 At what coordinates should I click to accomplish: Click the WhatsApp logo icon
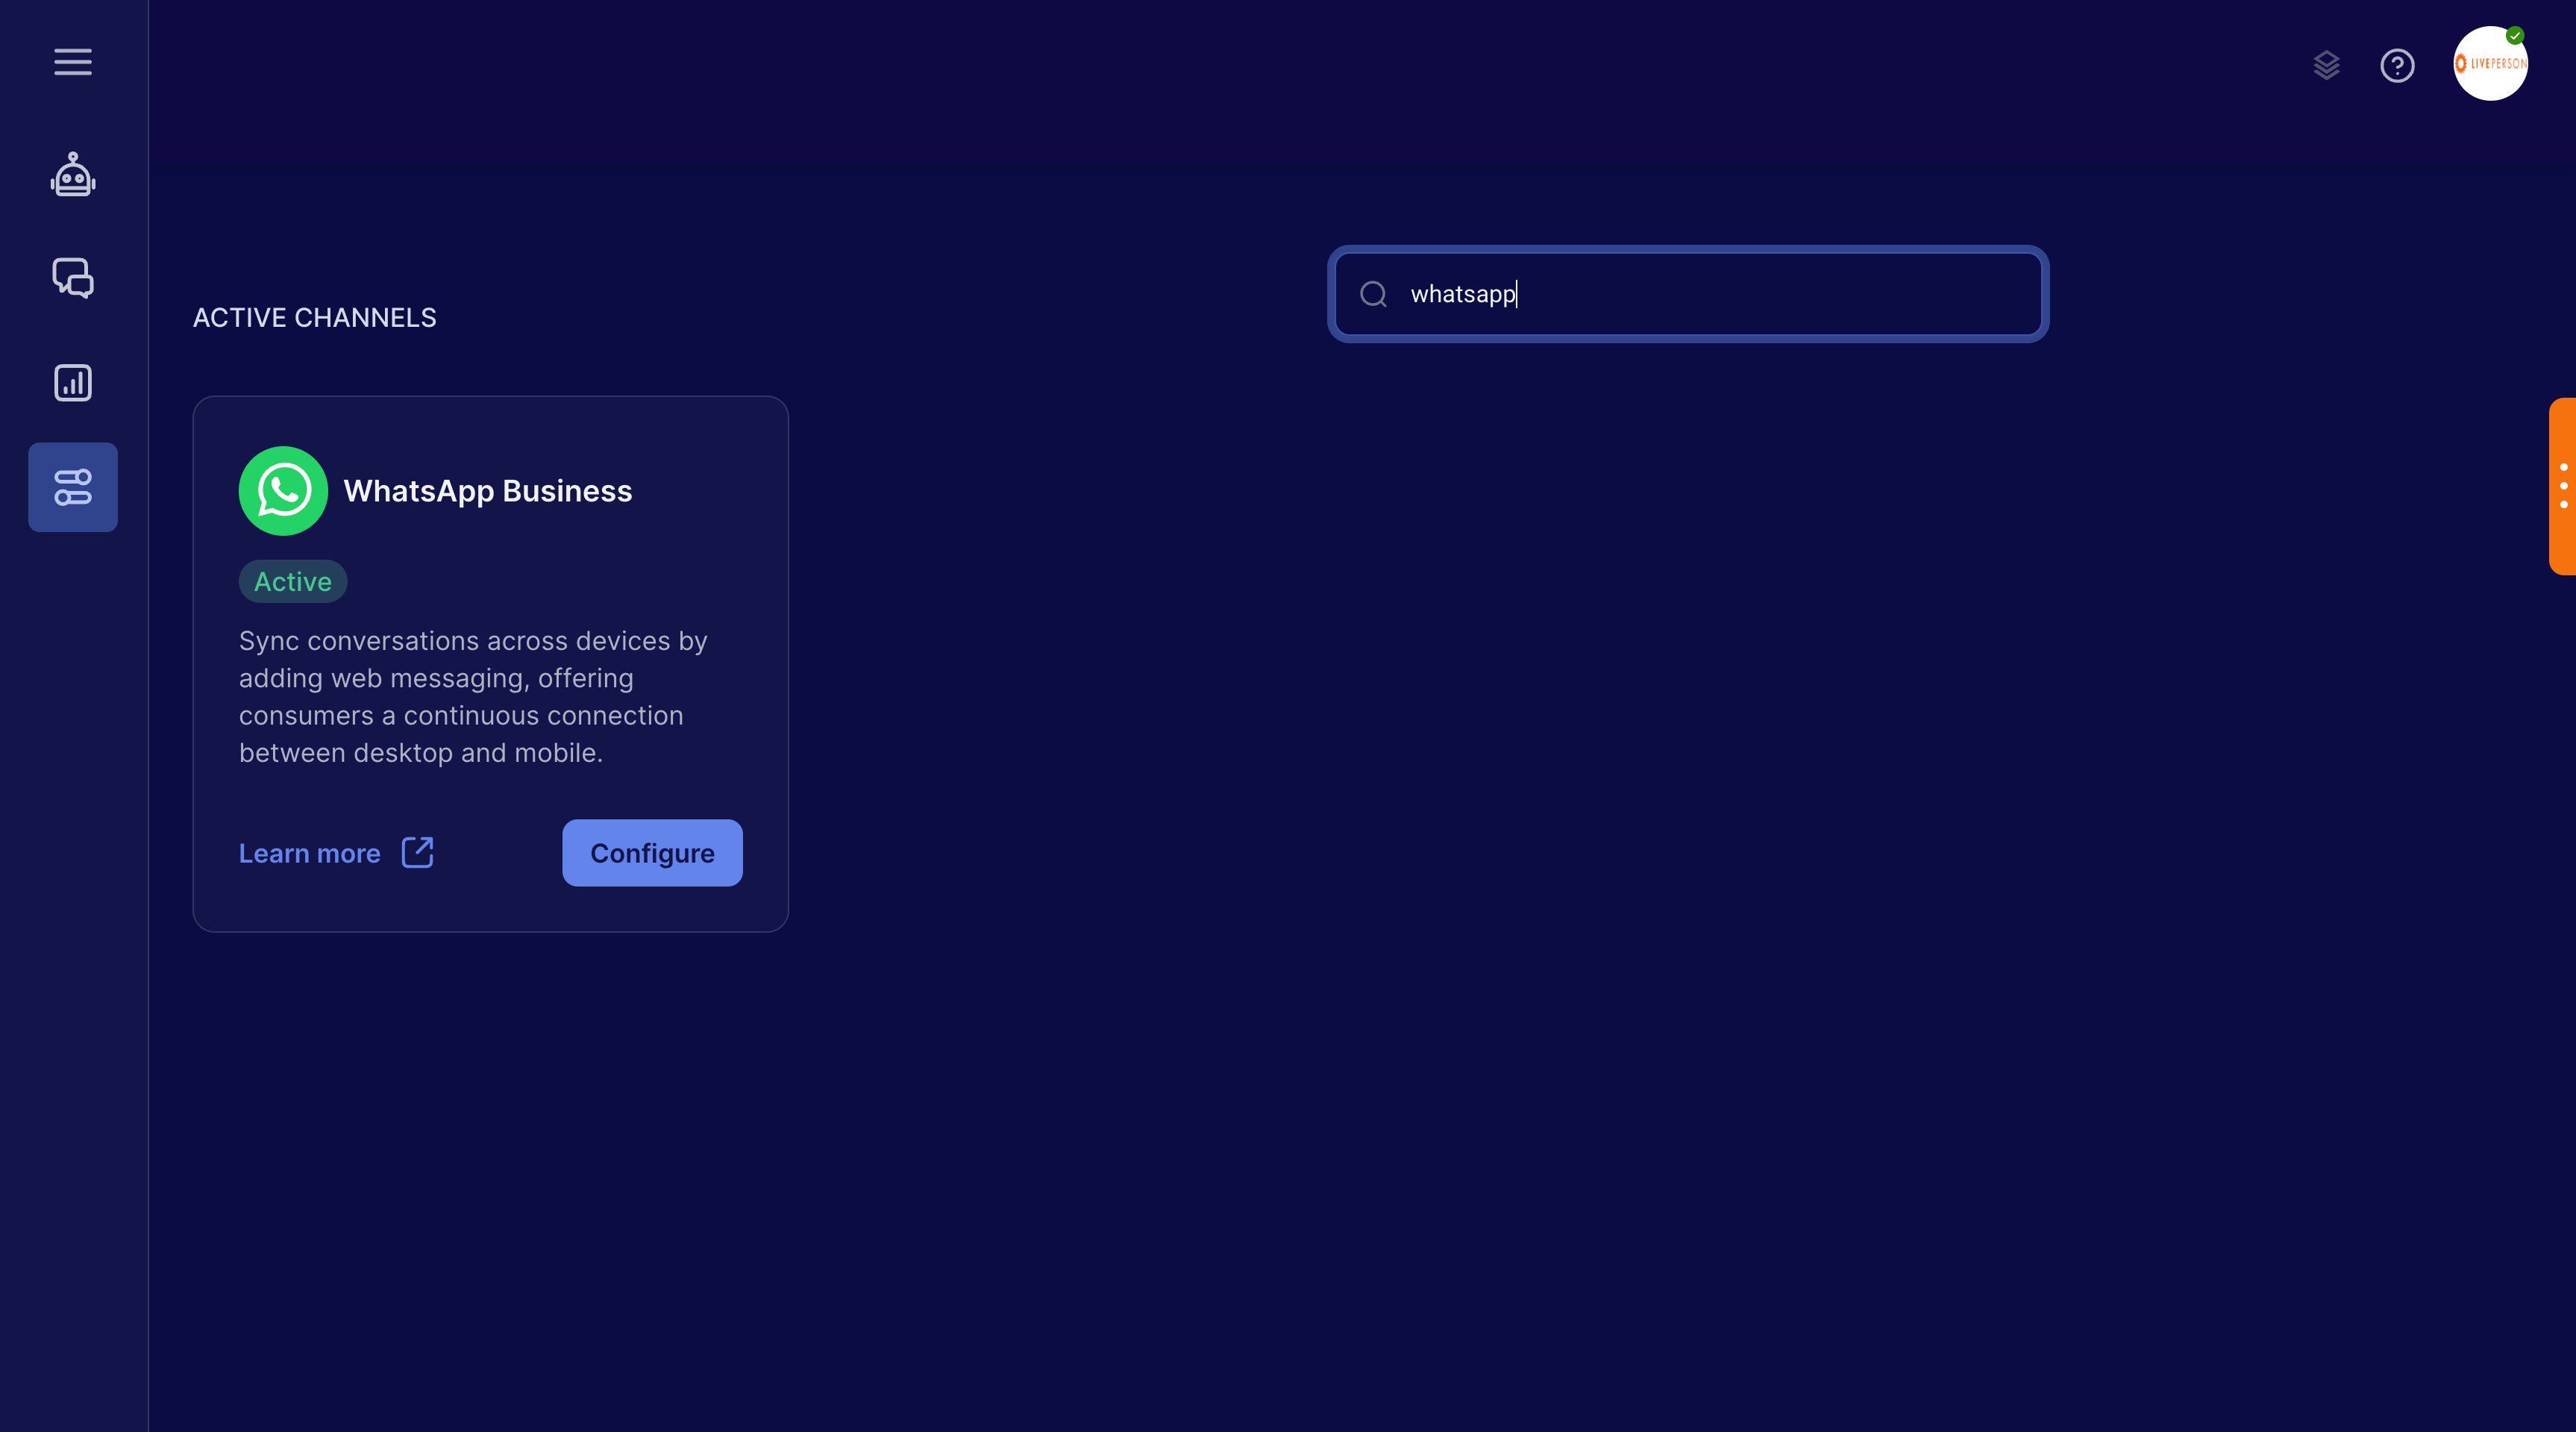(x=283, y=491)
